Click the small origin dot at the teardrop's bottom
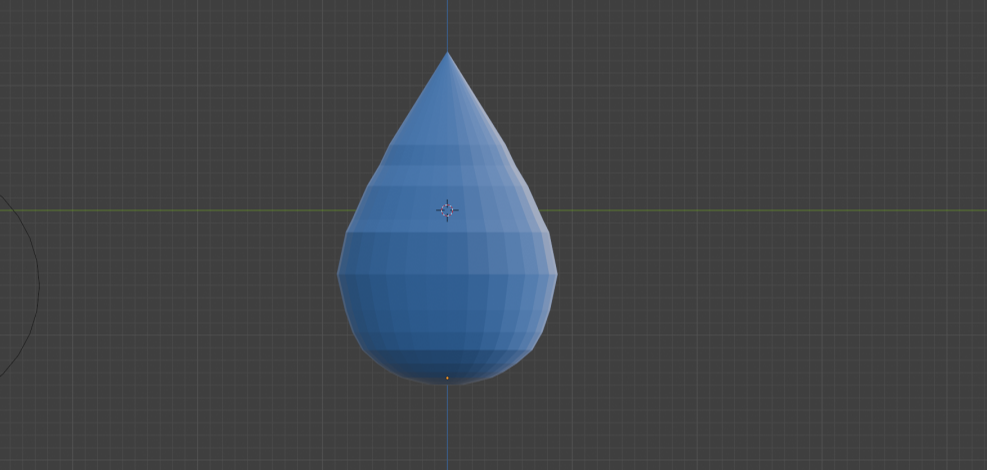The height and width of the screenshot is (470, 987). coord(447,378)
